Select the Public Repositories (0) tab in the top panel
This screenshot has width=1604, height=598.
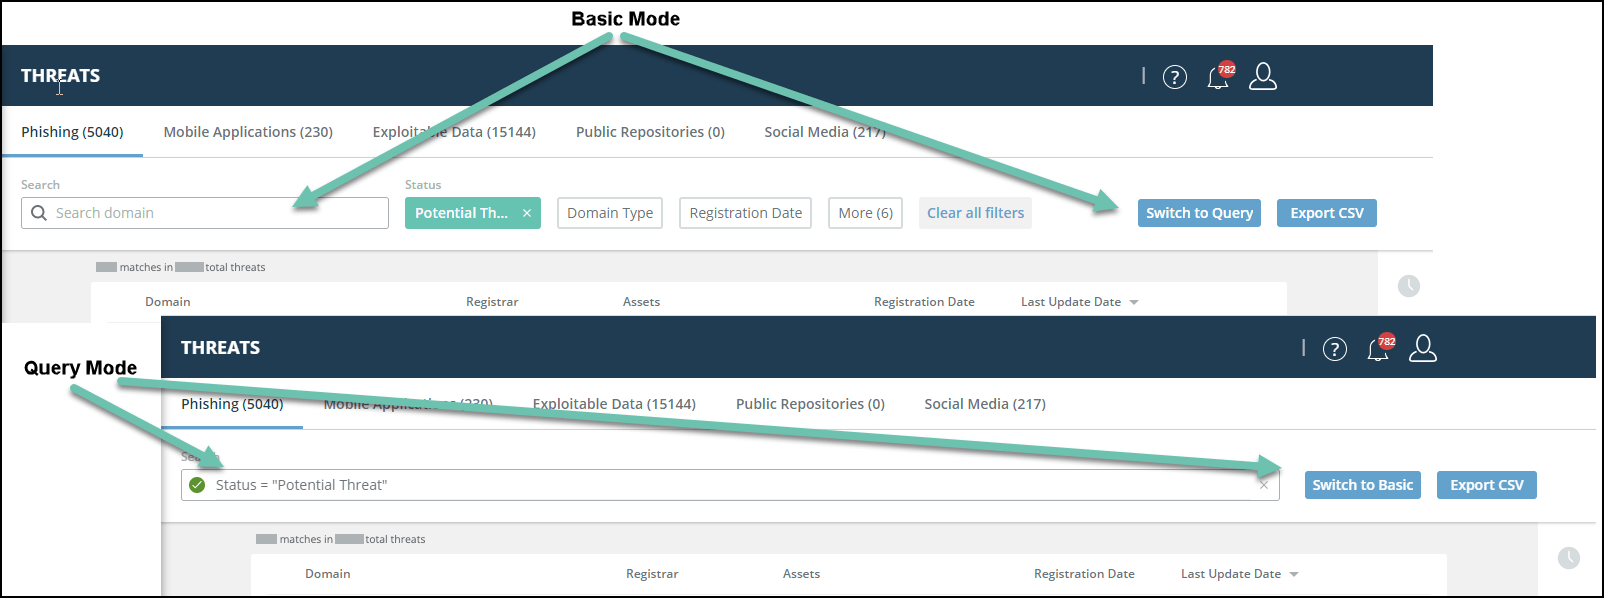[650, 132]
